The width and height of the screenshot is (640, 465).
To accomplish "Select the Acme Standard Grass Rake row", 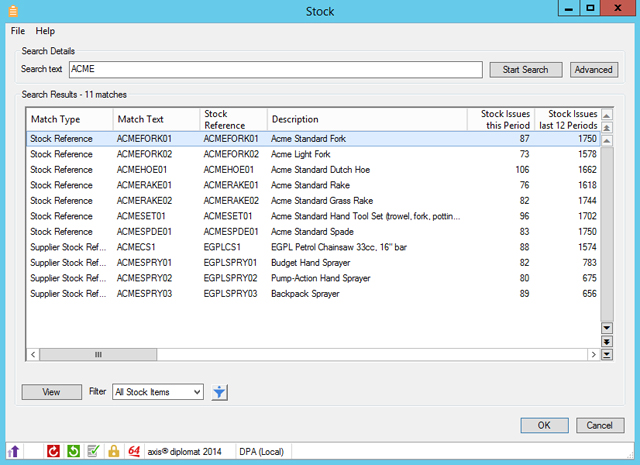I will 313,201.
